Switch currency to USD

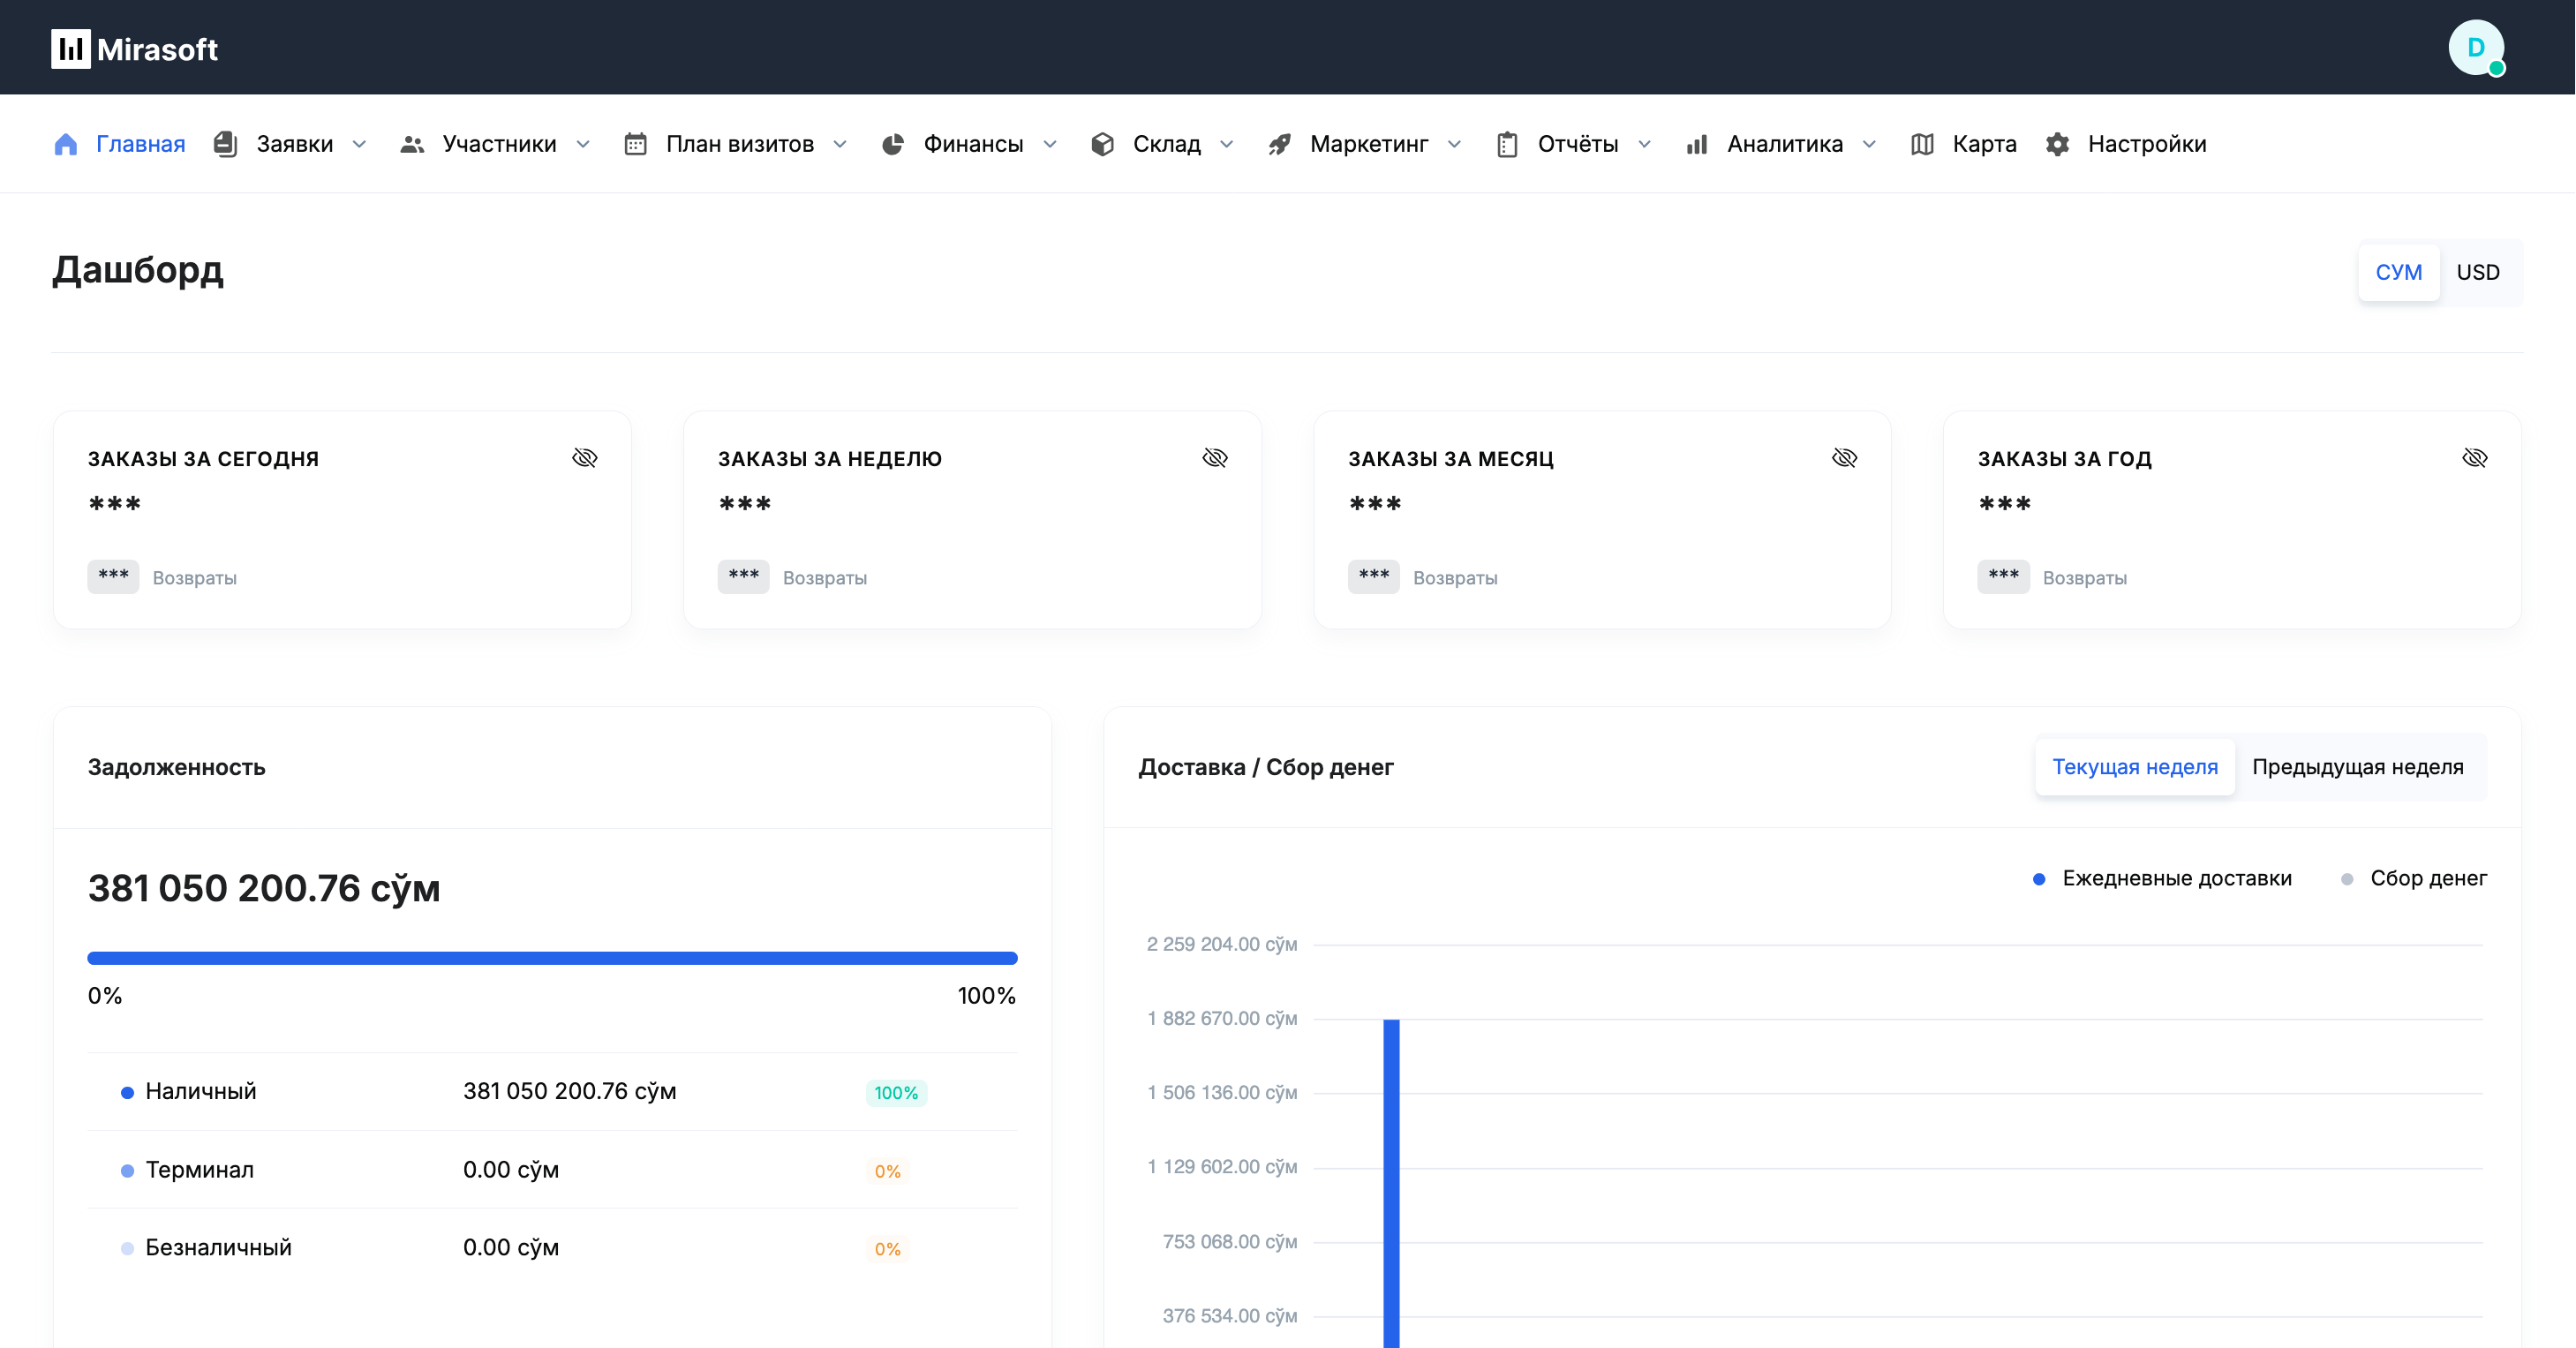click(2477, 272)
